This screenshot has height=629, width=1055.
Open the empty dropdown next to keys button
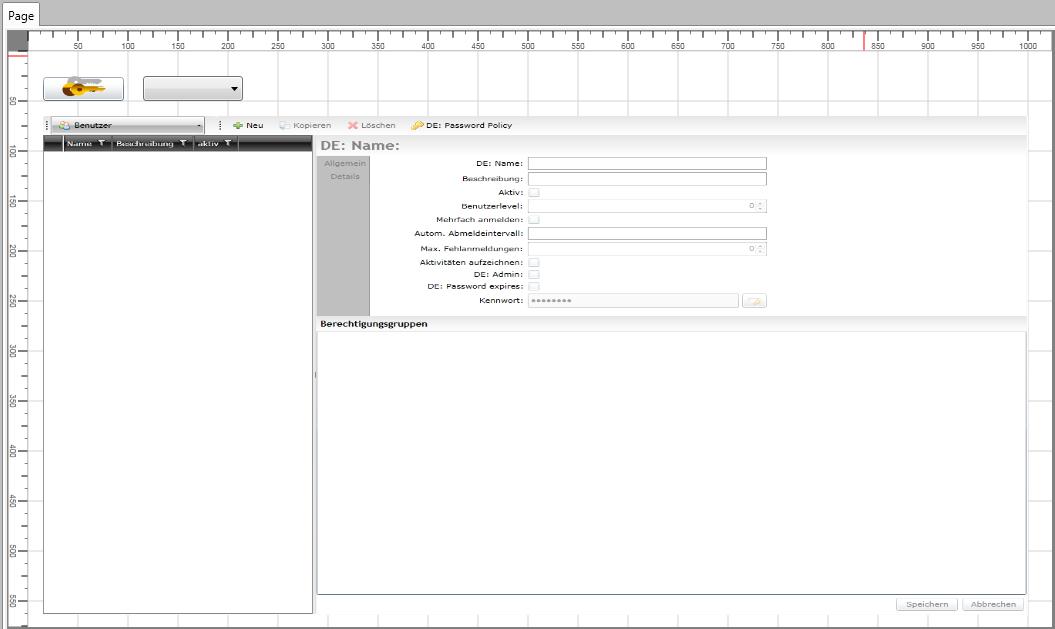click(x=193, y=89)
